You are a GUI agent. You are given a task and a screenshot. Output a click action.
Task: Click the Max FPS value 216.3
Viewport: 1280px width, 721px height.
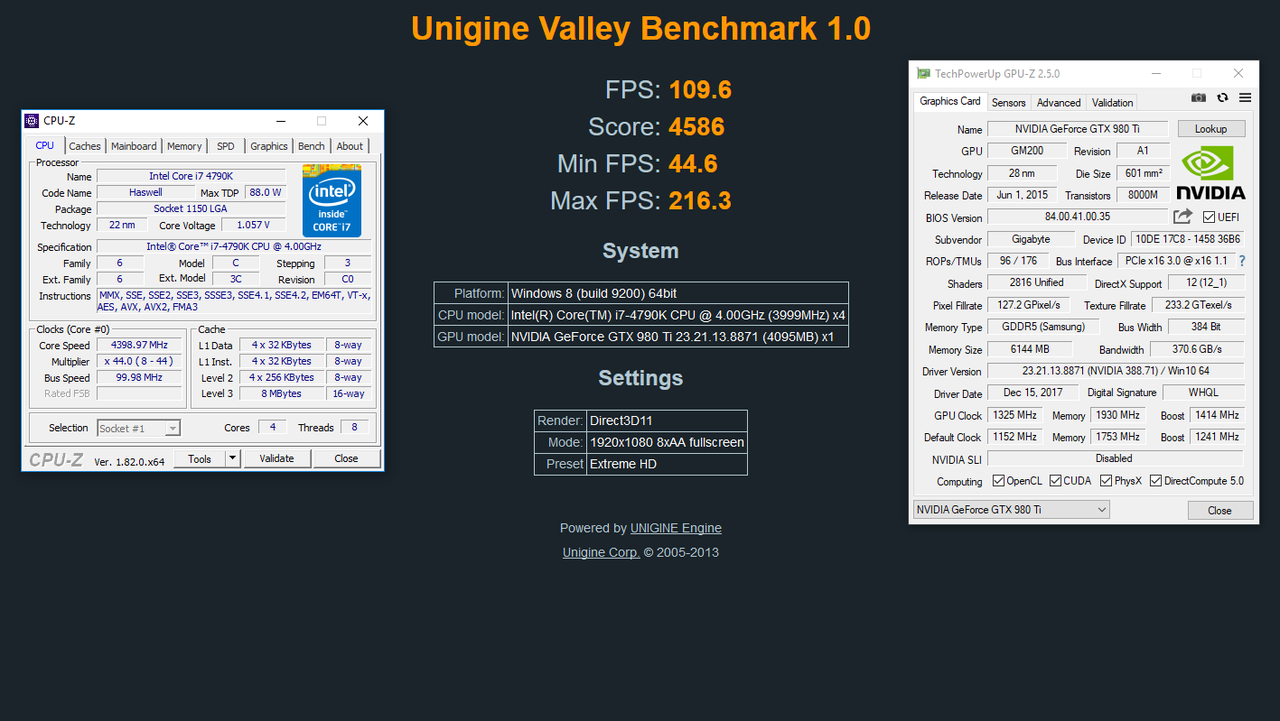click(x=701, y=201)
